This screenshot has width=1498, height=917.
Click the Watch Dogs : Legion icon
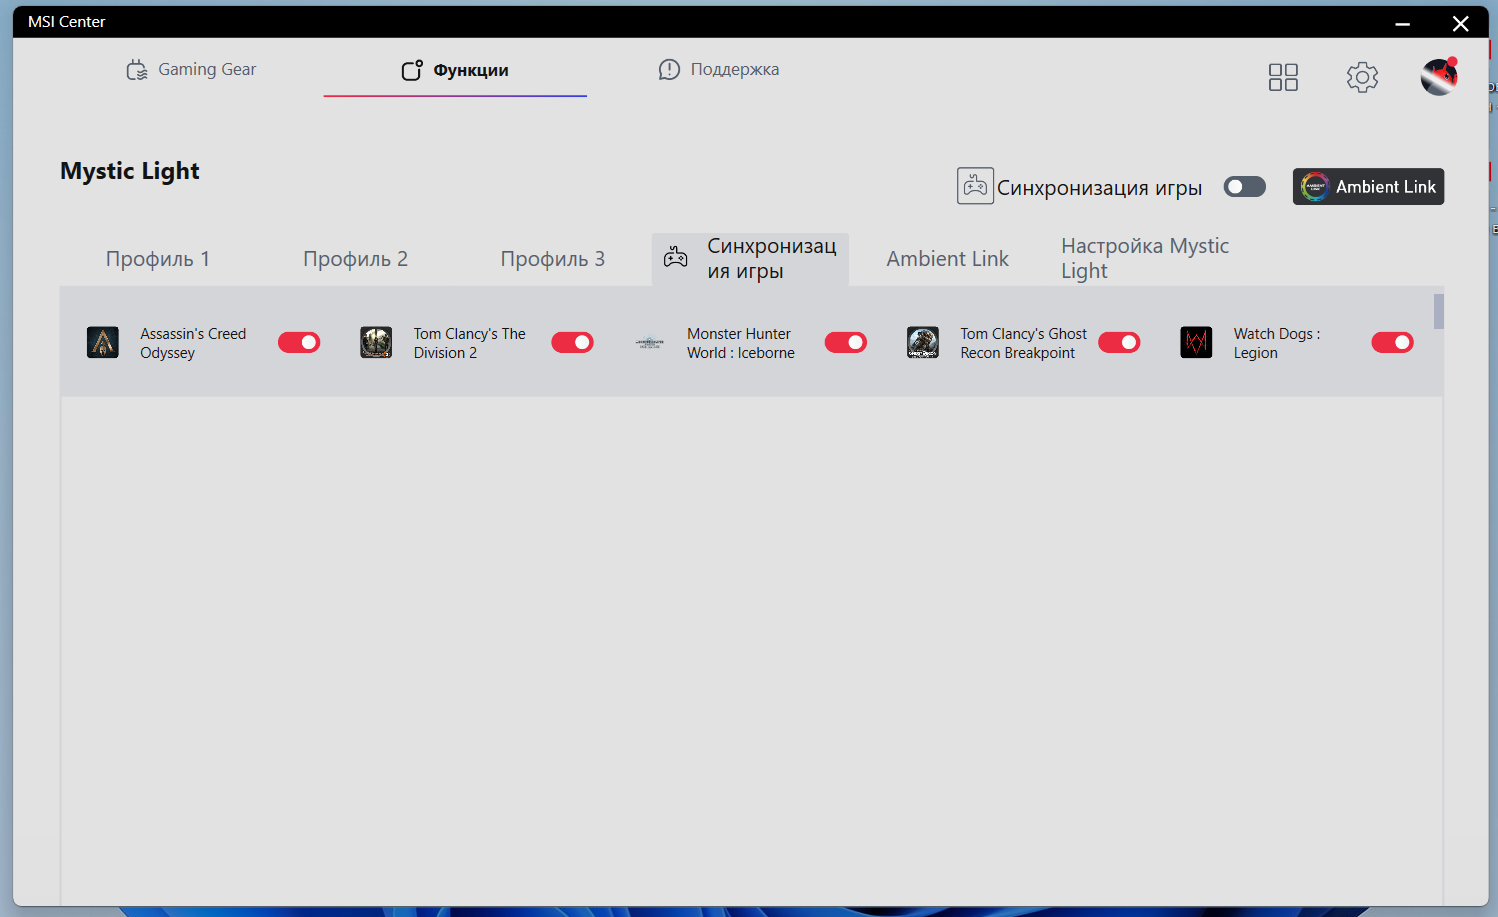coord(1196,342)
